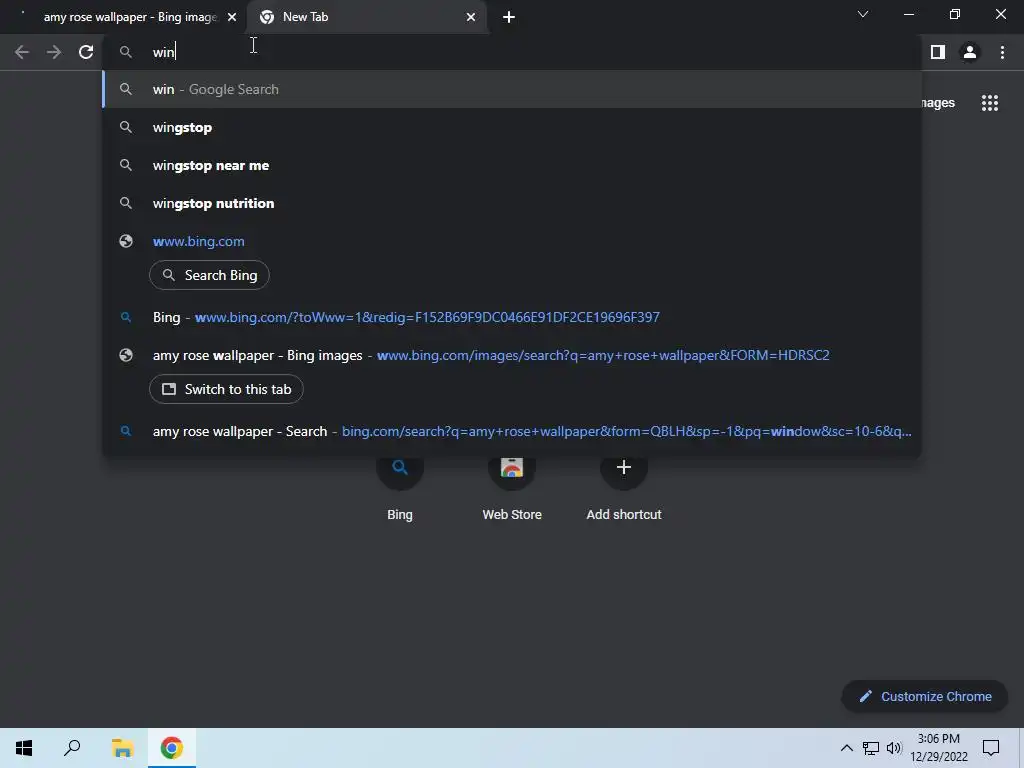Open the Chrome side panel icon

tap(938, 52)
